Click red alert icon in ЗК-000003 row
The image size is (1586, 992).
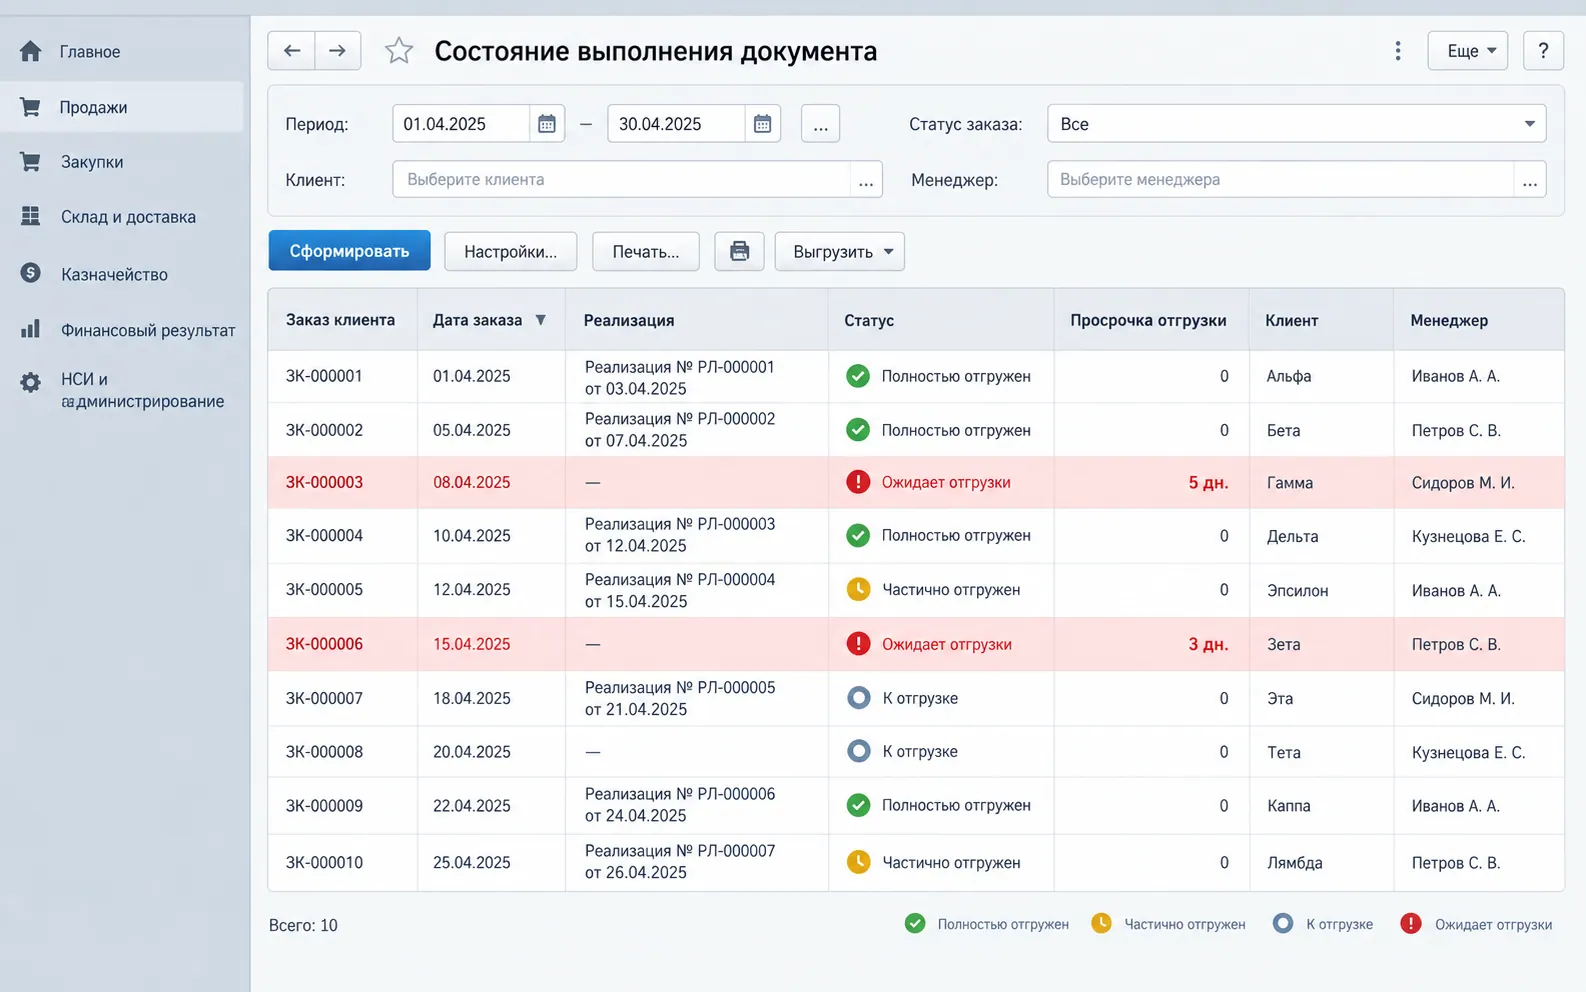click(858, 482)
